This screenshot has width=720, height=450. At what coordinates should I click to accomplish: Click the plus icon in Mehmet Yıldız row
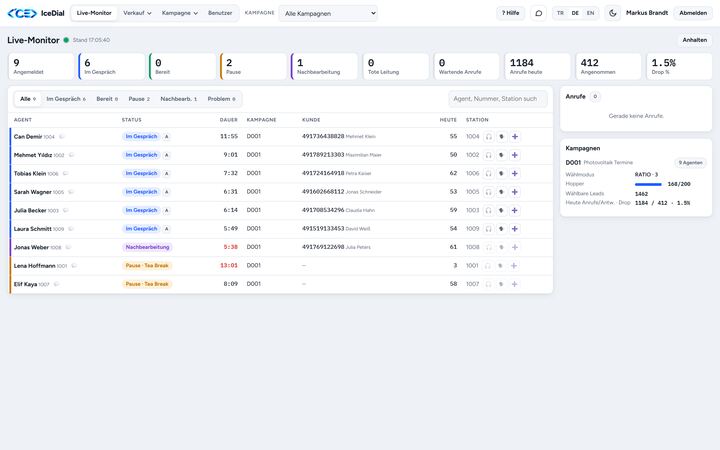click(515, 155)
